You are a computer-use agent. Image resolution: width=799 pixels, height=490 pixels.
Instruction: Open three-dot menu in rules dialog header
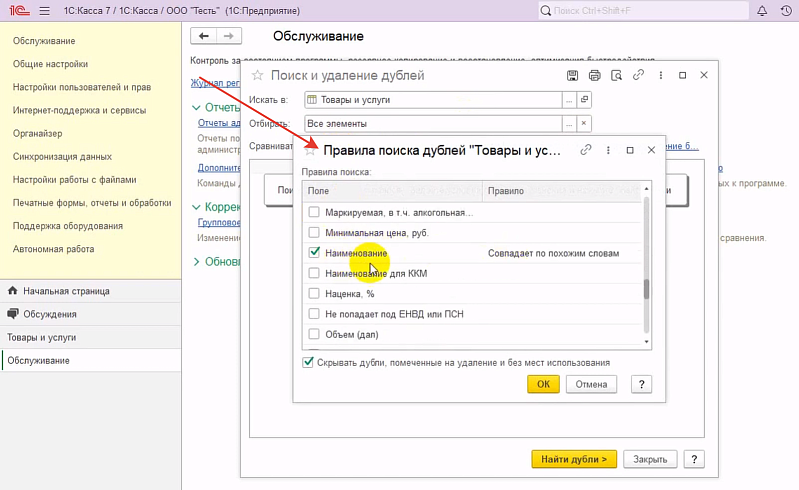click(608, 150)
